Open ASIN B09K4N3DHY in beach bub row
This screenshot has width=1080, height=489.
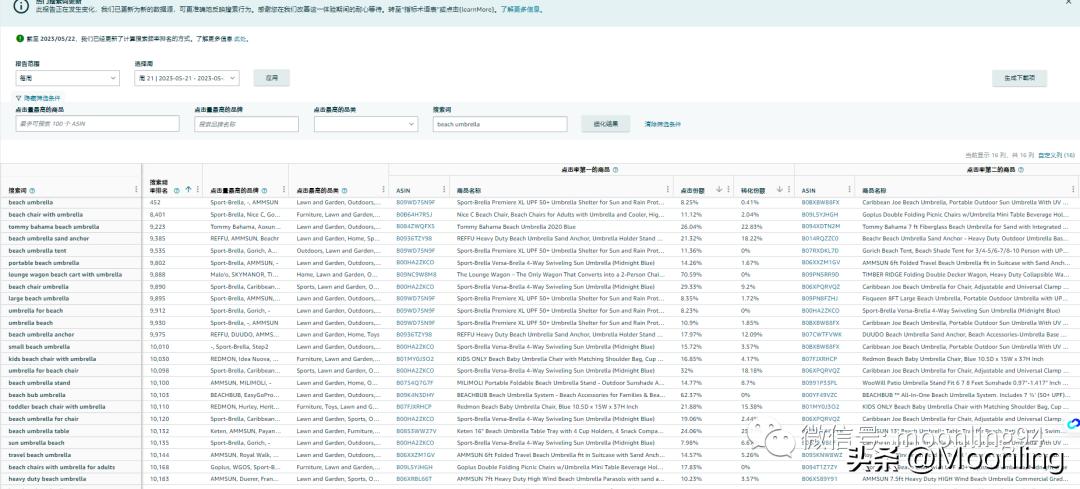(415, 395)
